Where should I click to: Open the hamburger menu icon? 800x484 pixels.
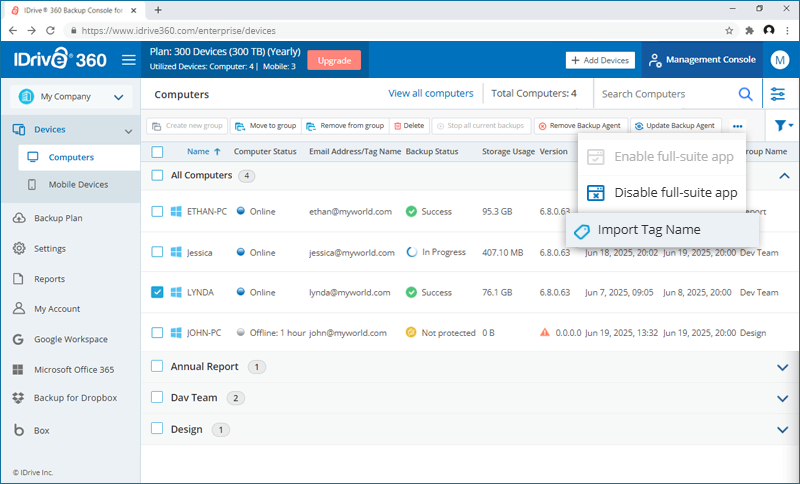[129, 60]
